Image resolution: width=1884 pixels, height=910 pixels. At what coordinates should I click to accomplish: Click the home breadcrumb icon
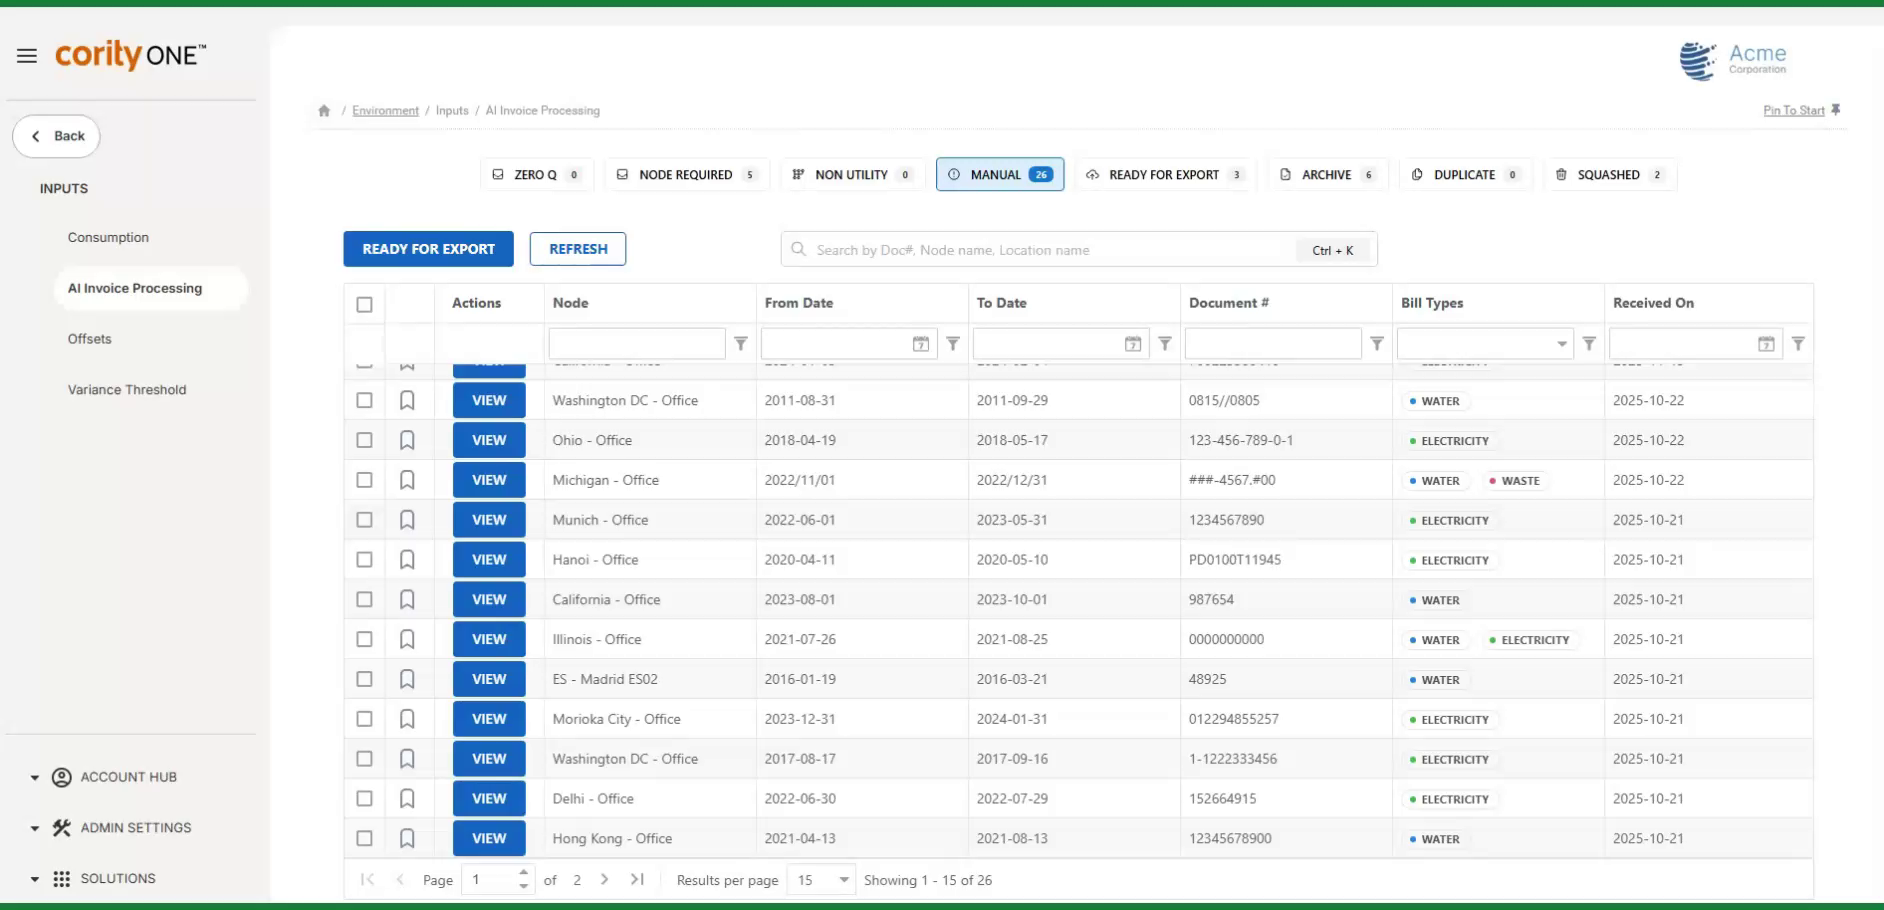[x=324, y=110]
